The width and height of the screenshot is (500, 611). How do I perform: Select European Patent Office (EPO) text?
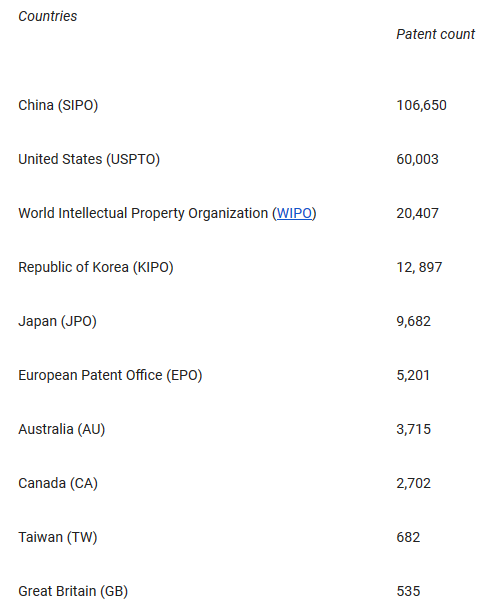pos(110,375)
